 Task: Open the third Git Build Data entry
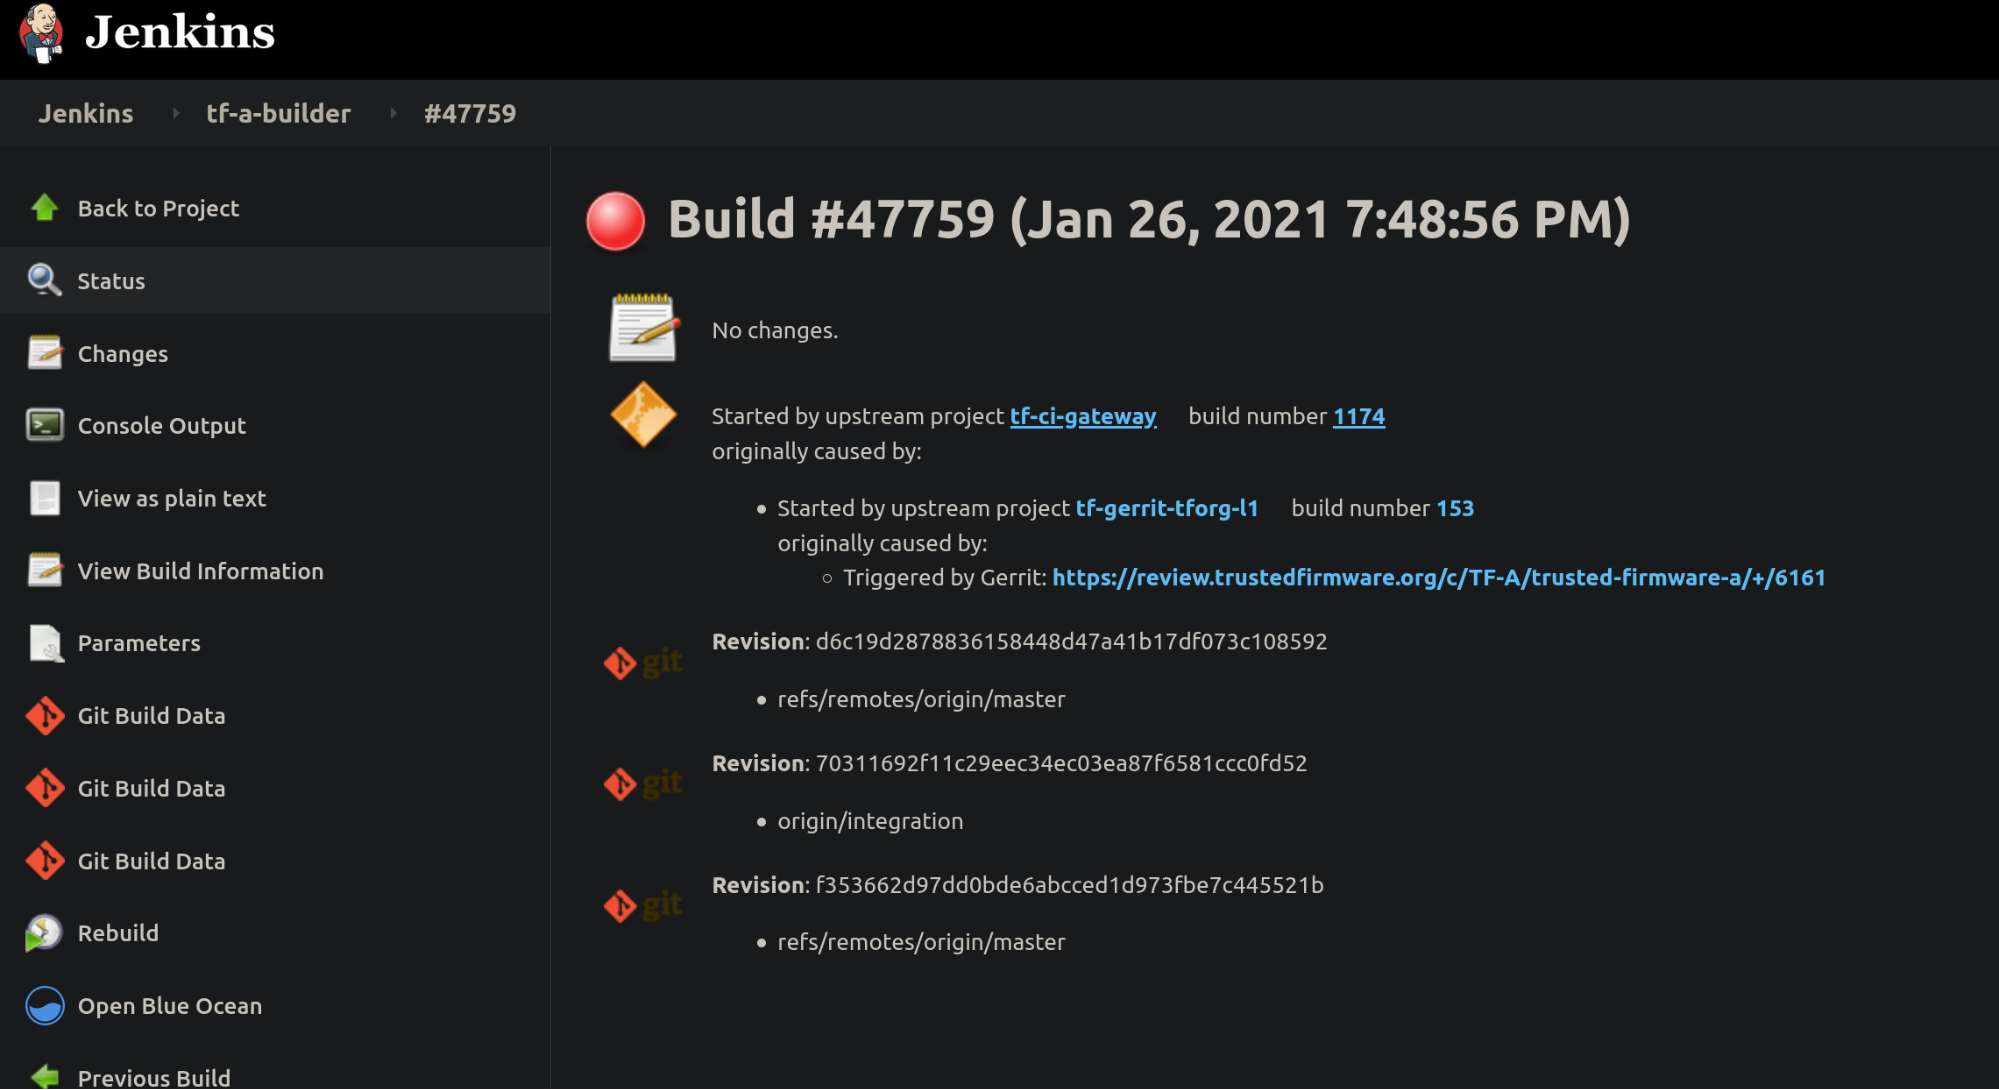coord(151,861)
